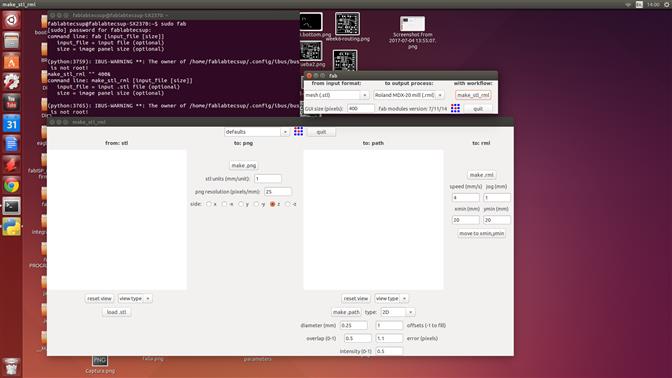The image size is (672, 378).
Task: Click make .png button
Action: [x=243, y=165]
